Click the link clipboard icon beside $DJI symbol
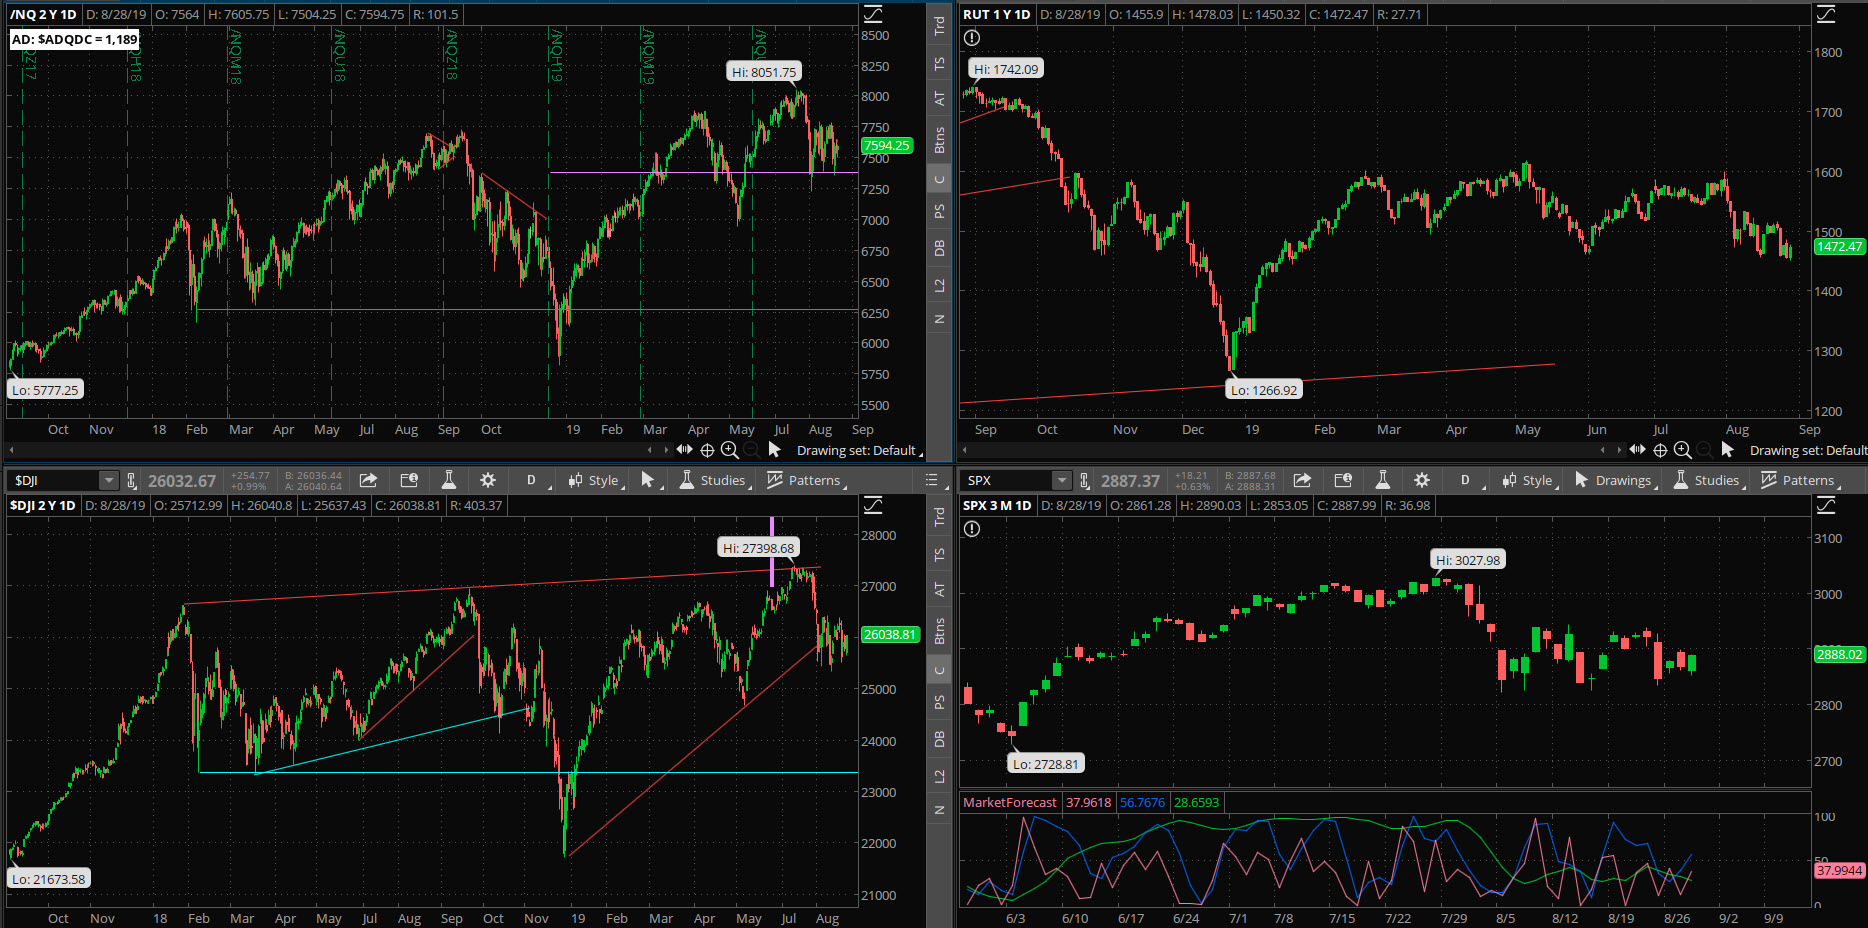The height and width of the screenshot is (928, 1868). click(131, 481)
